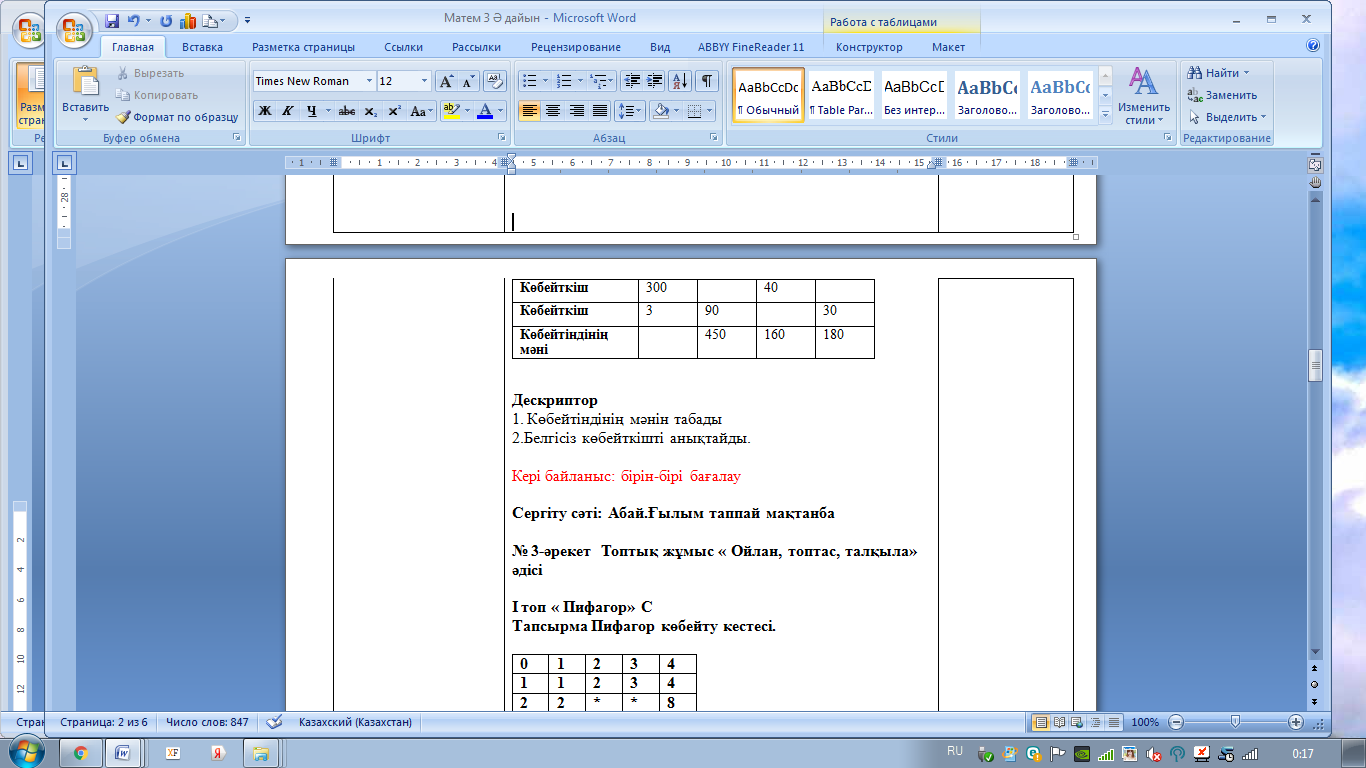
Task: Click the Заменить (Replace) button
Action: click(1222, 95)
